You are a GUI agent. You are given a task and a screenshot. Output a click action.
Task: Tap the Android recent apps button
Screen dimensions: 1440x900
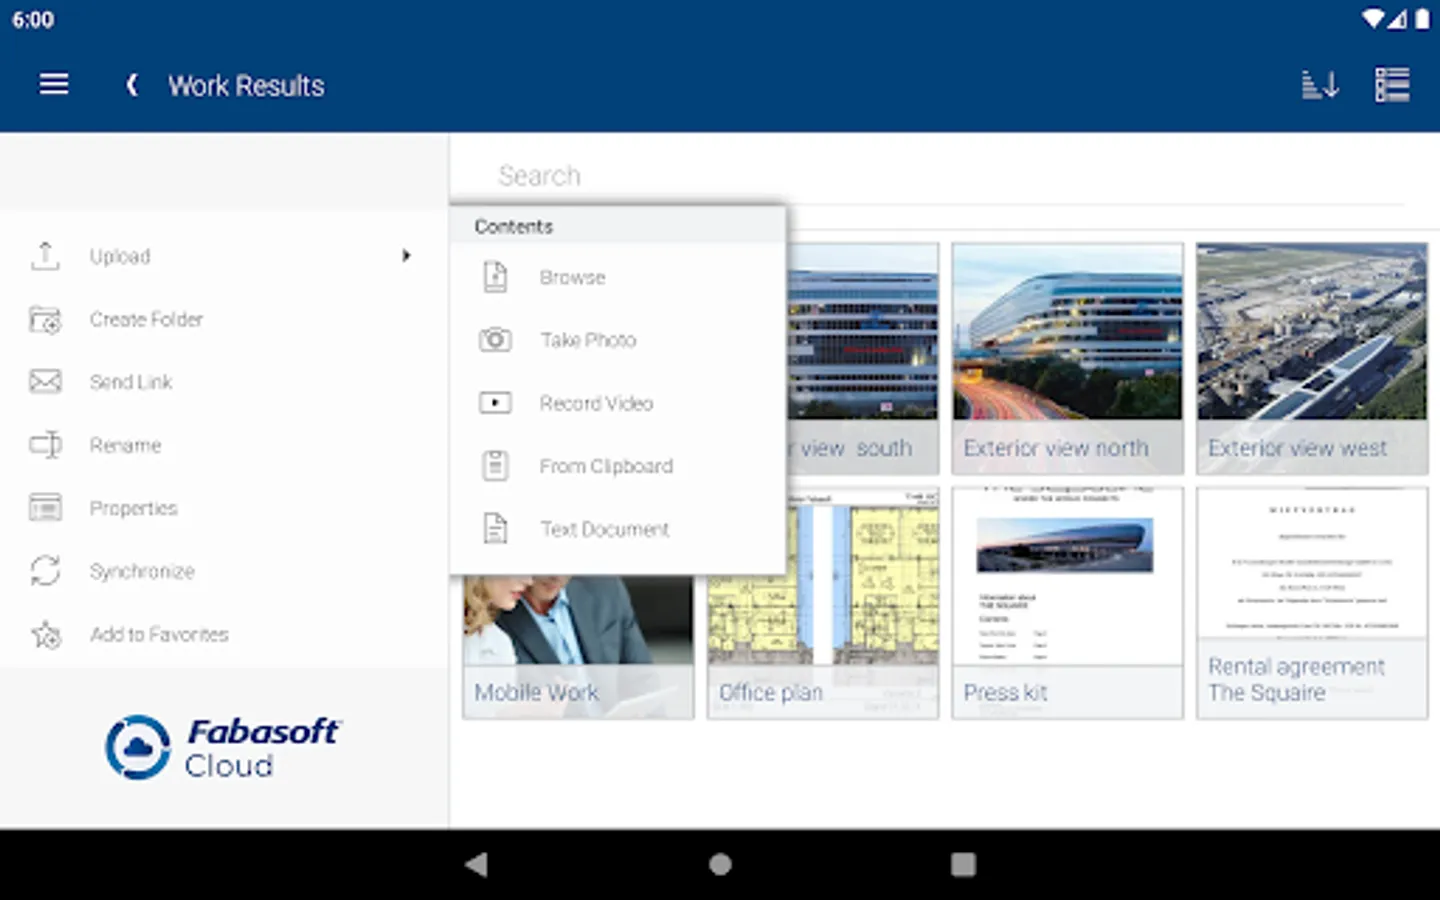click(x=963, y=864)
